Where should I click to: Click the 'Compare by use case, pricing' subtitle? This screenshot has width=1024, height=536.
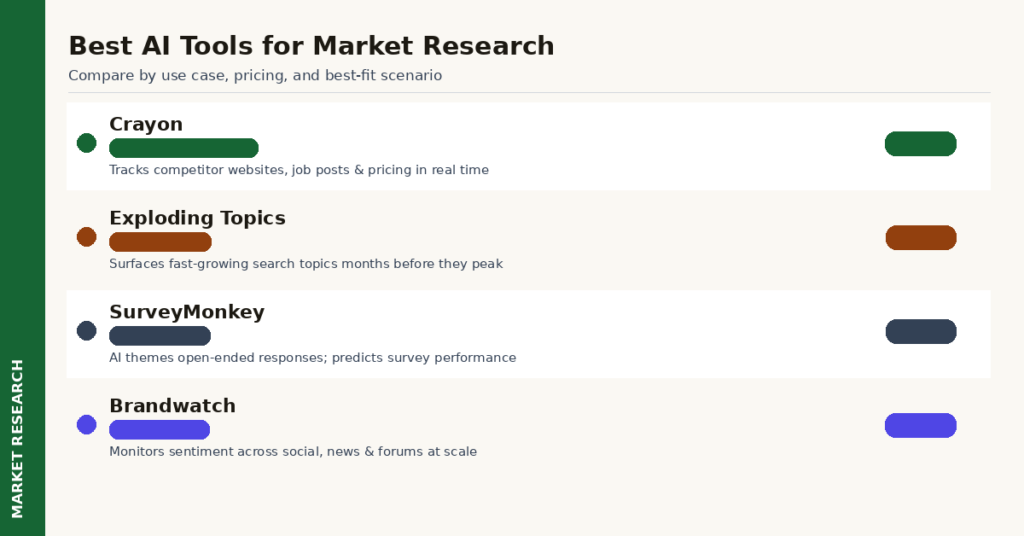(255, 76)
